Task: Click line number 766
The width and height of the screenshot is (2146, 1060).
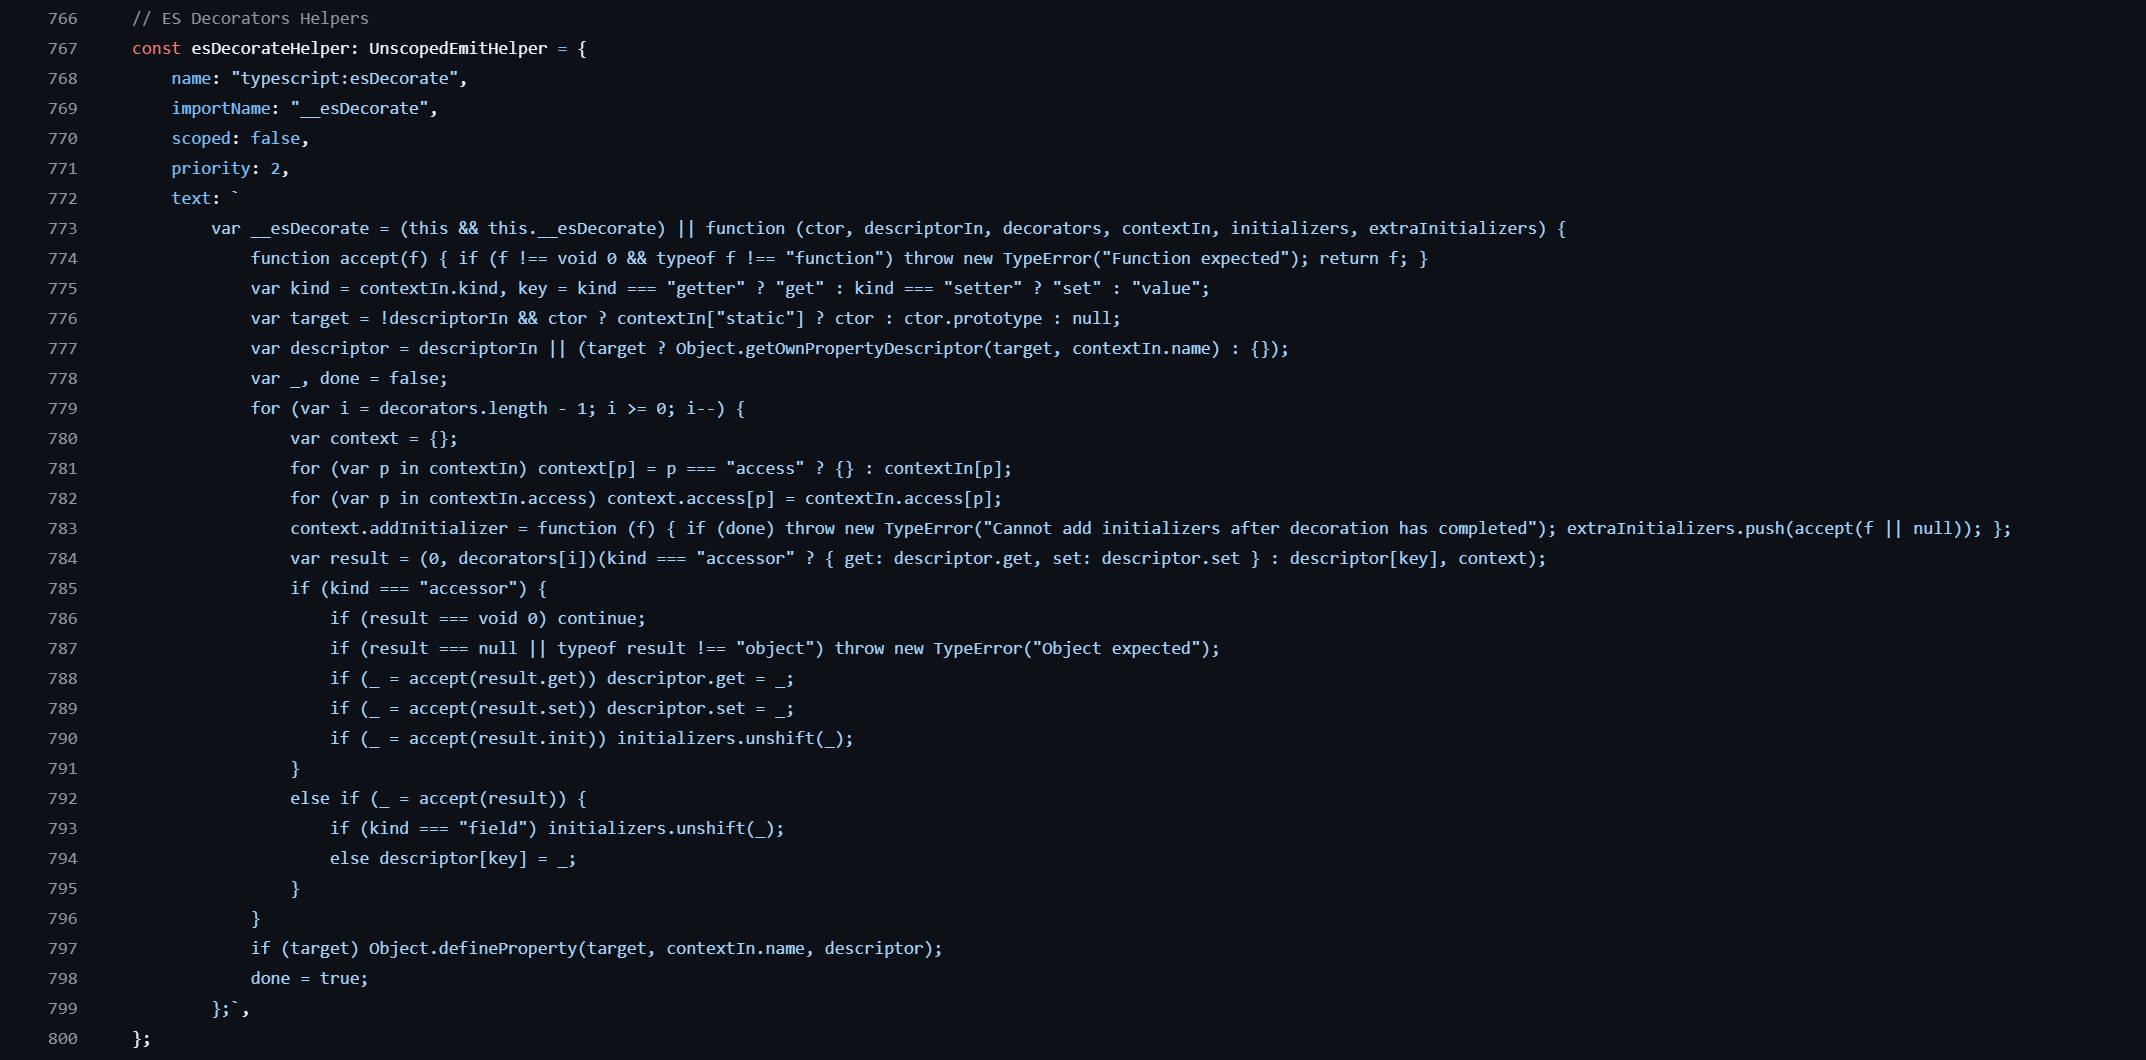Action: point(62,18)
